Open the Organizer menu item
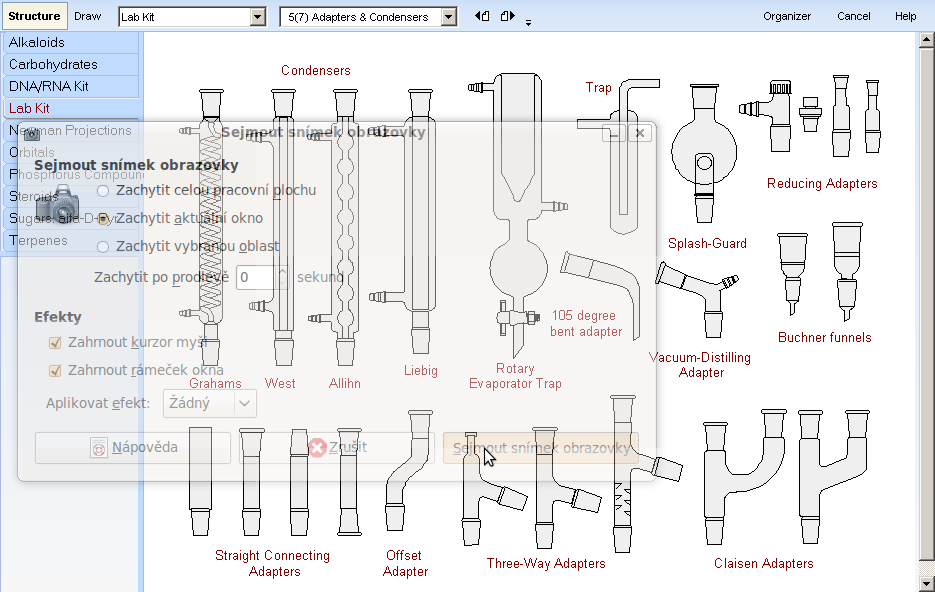Image resolution: width=935 pixels, height=592 pixels. pyautogui.click(x=787, y=16)
